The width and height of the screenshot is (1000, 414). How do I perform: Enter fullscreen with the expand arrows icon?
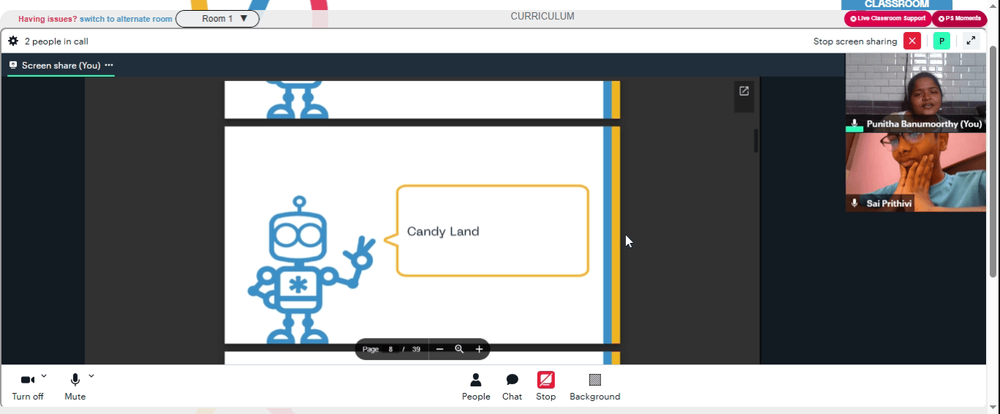[971, 41]
